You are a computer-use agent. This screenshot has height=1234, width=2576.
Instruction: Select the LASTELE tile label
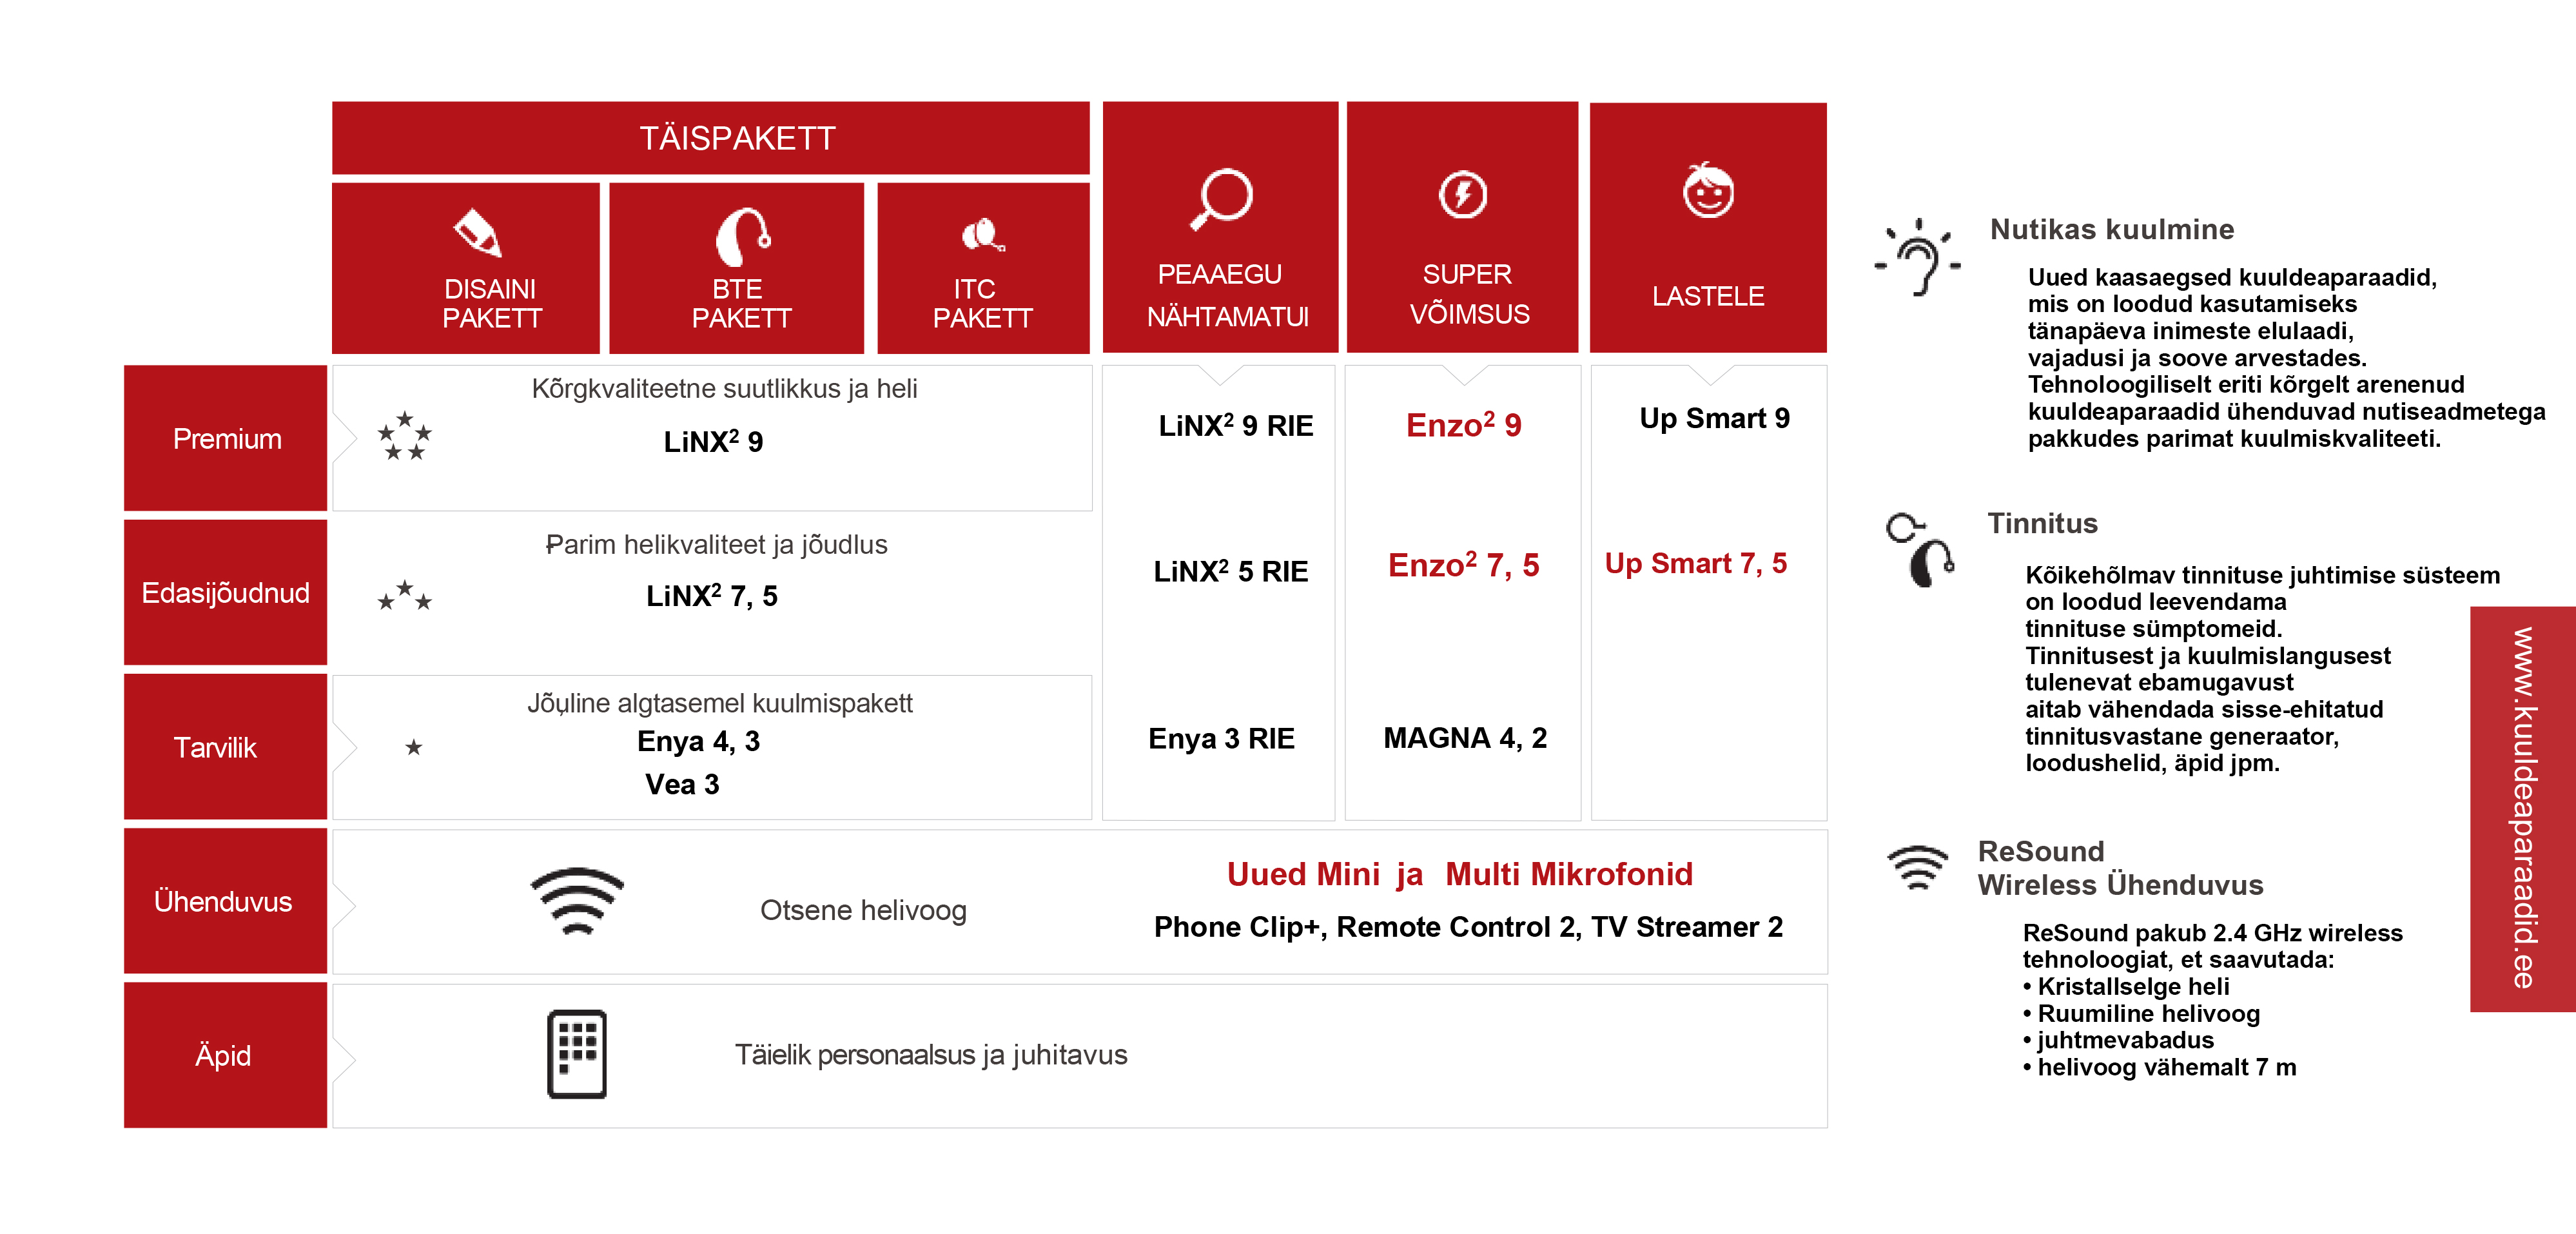coord(1708,296)
